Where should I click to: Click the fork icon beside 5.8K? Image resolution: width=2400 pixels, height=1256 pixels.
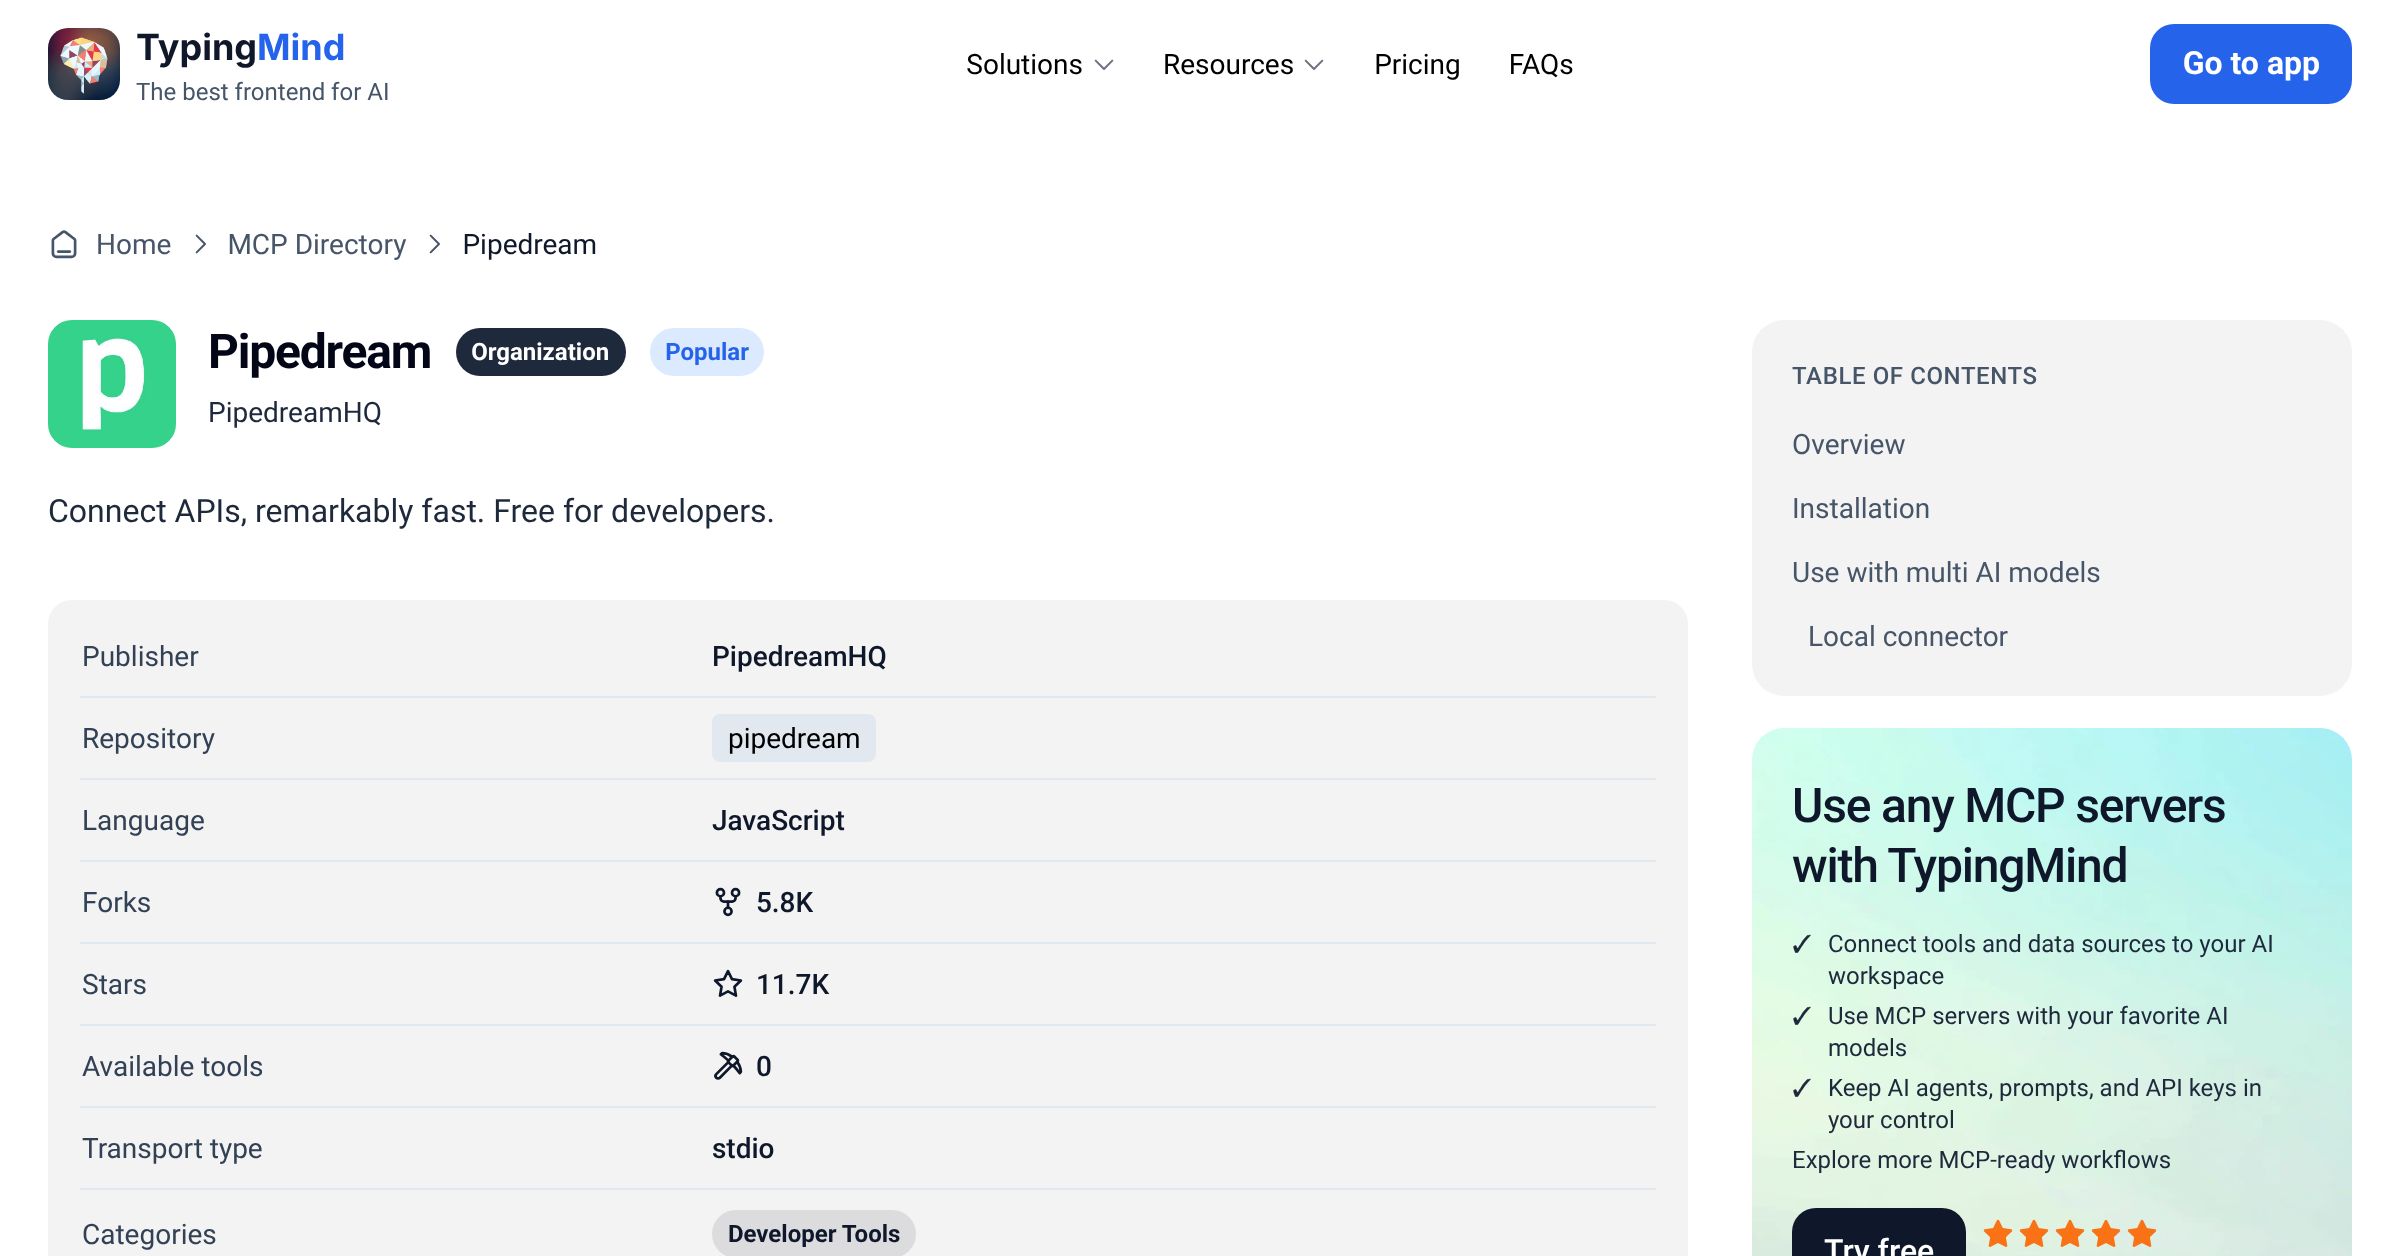pos(728,902)
